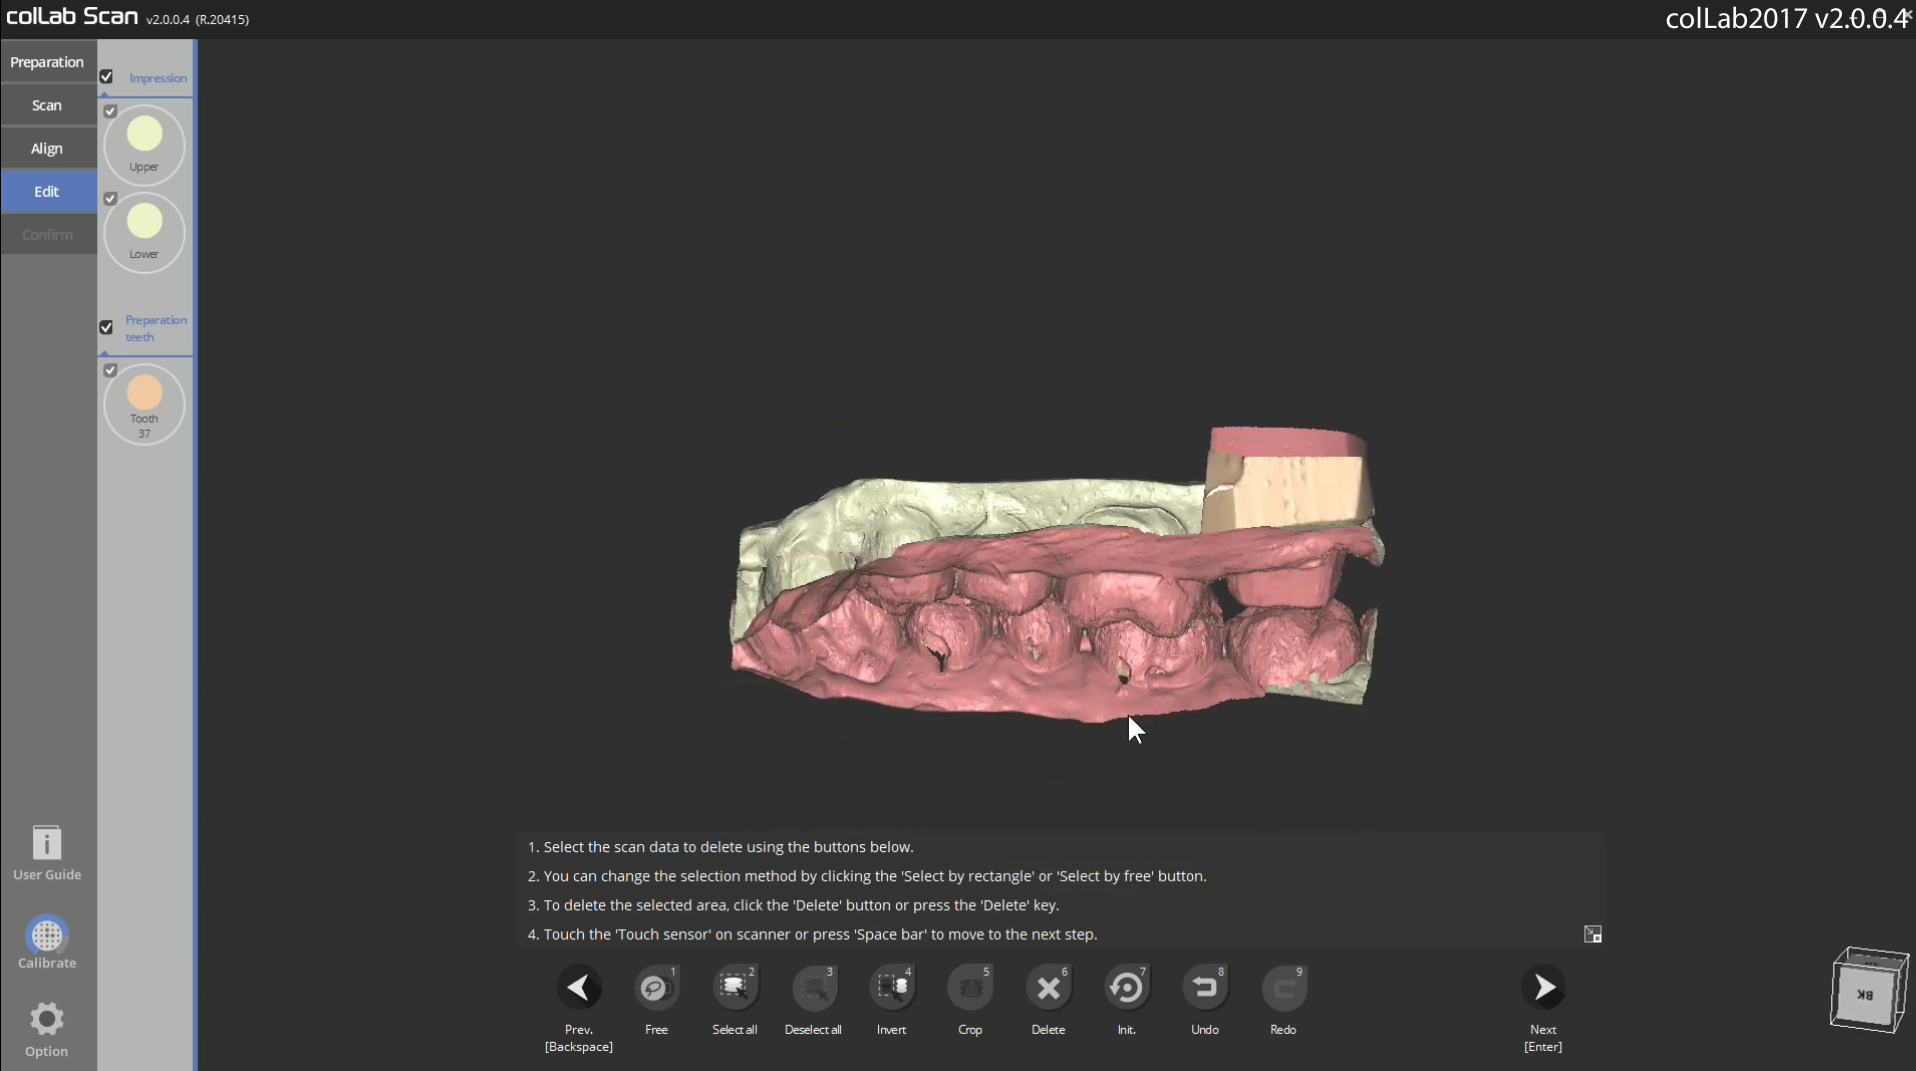Viewport: 1916px width, 1071px height.
Task: Toggle the Preparation teeth group checkbox
Action: [106, 327]
